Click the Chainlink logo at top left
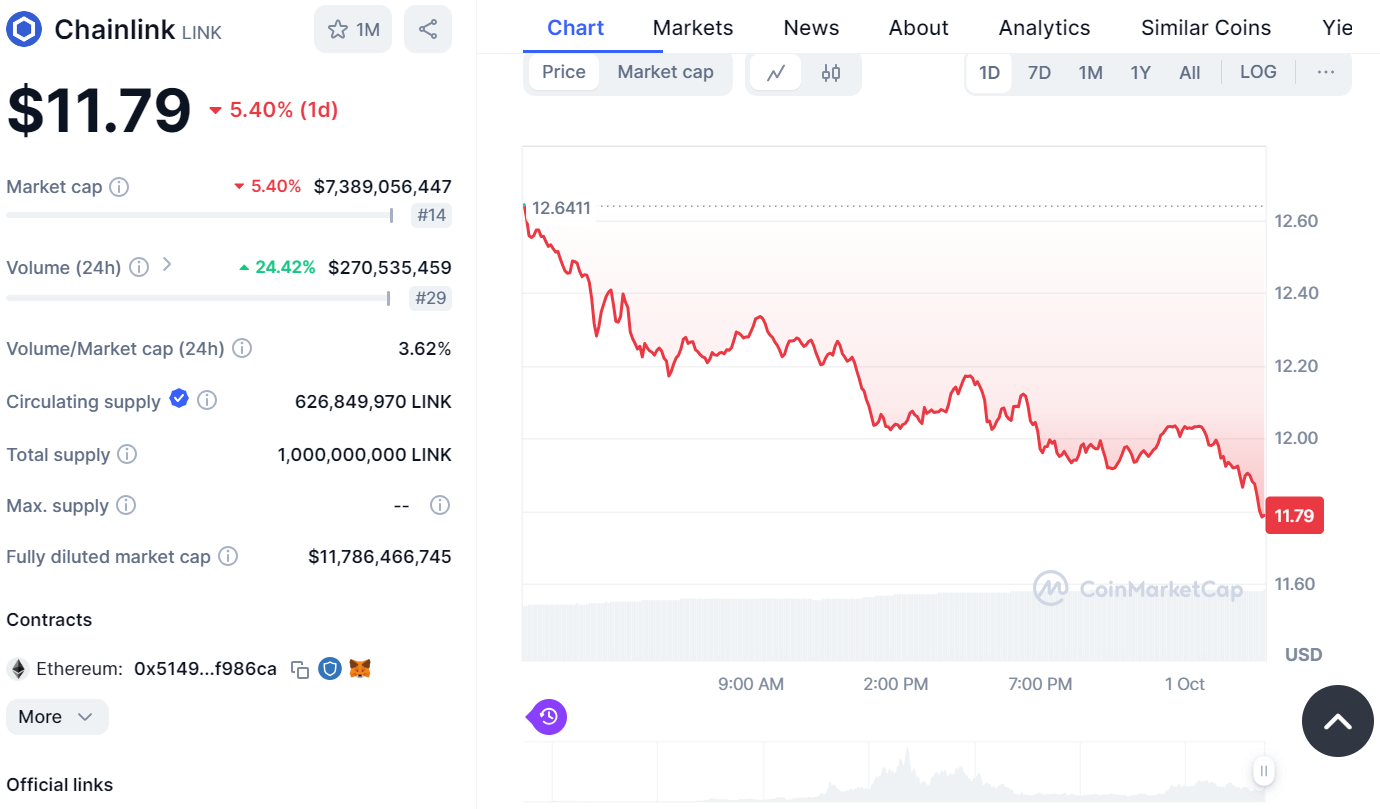 tap(22, 28)
